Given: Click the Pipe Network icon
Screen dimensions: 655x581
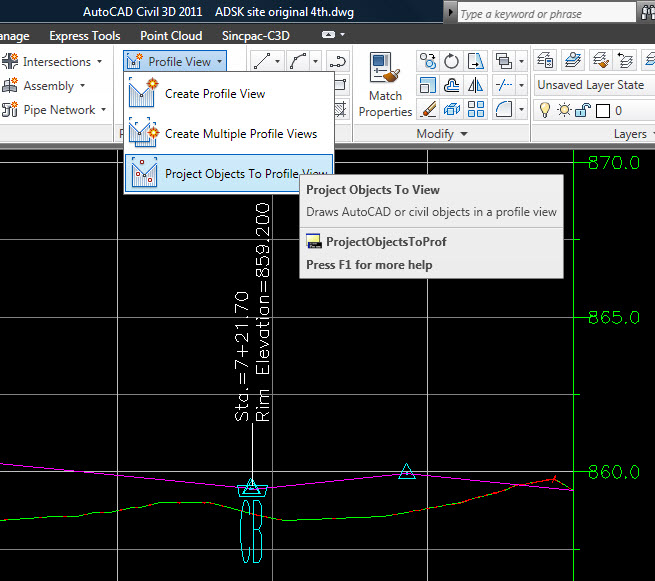Looking at the screenshot, I should coord(10,110).
